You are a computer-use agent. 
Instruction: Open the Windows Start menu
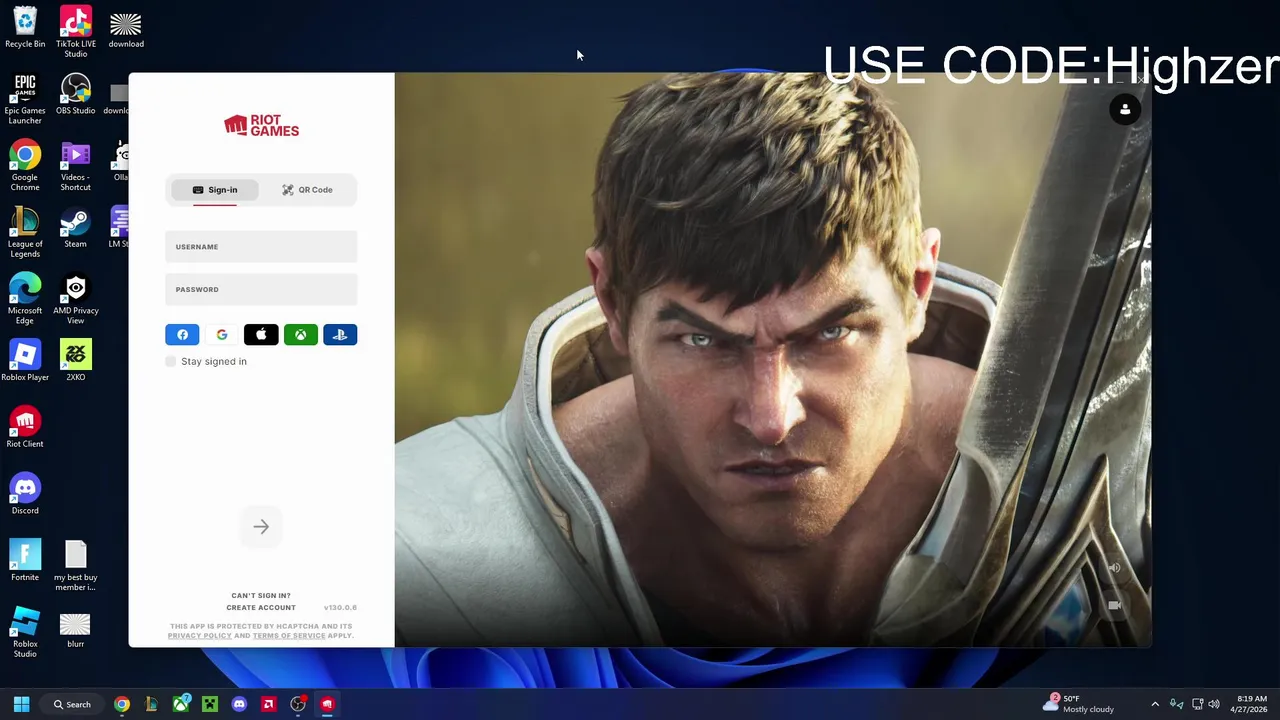point(21,704)
